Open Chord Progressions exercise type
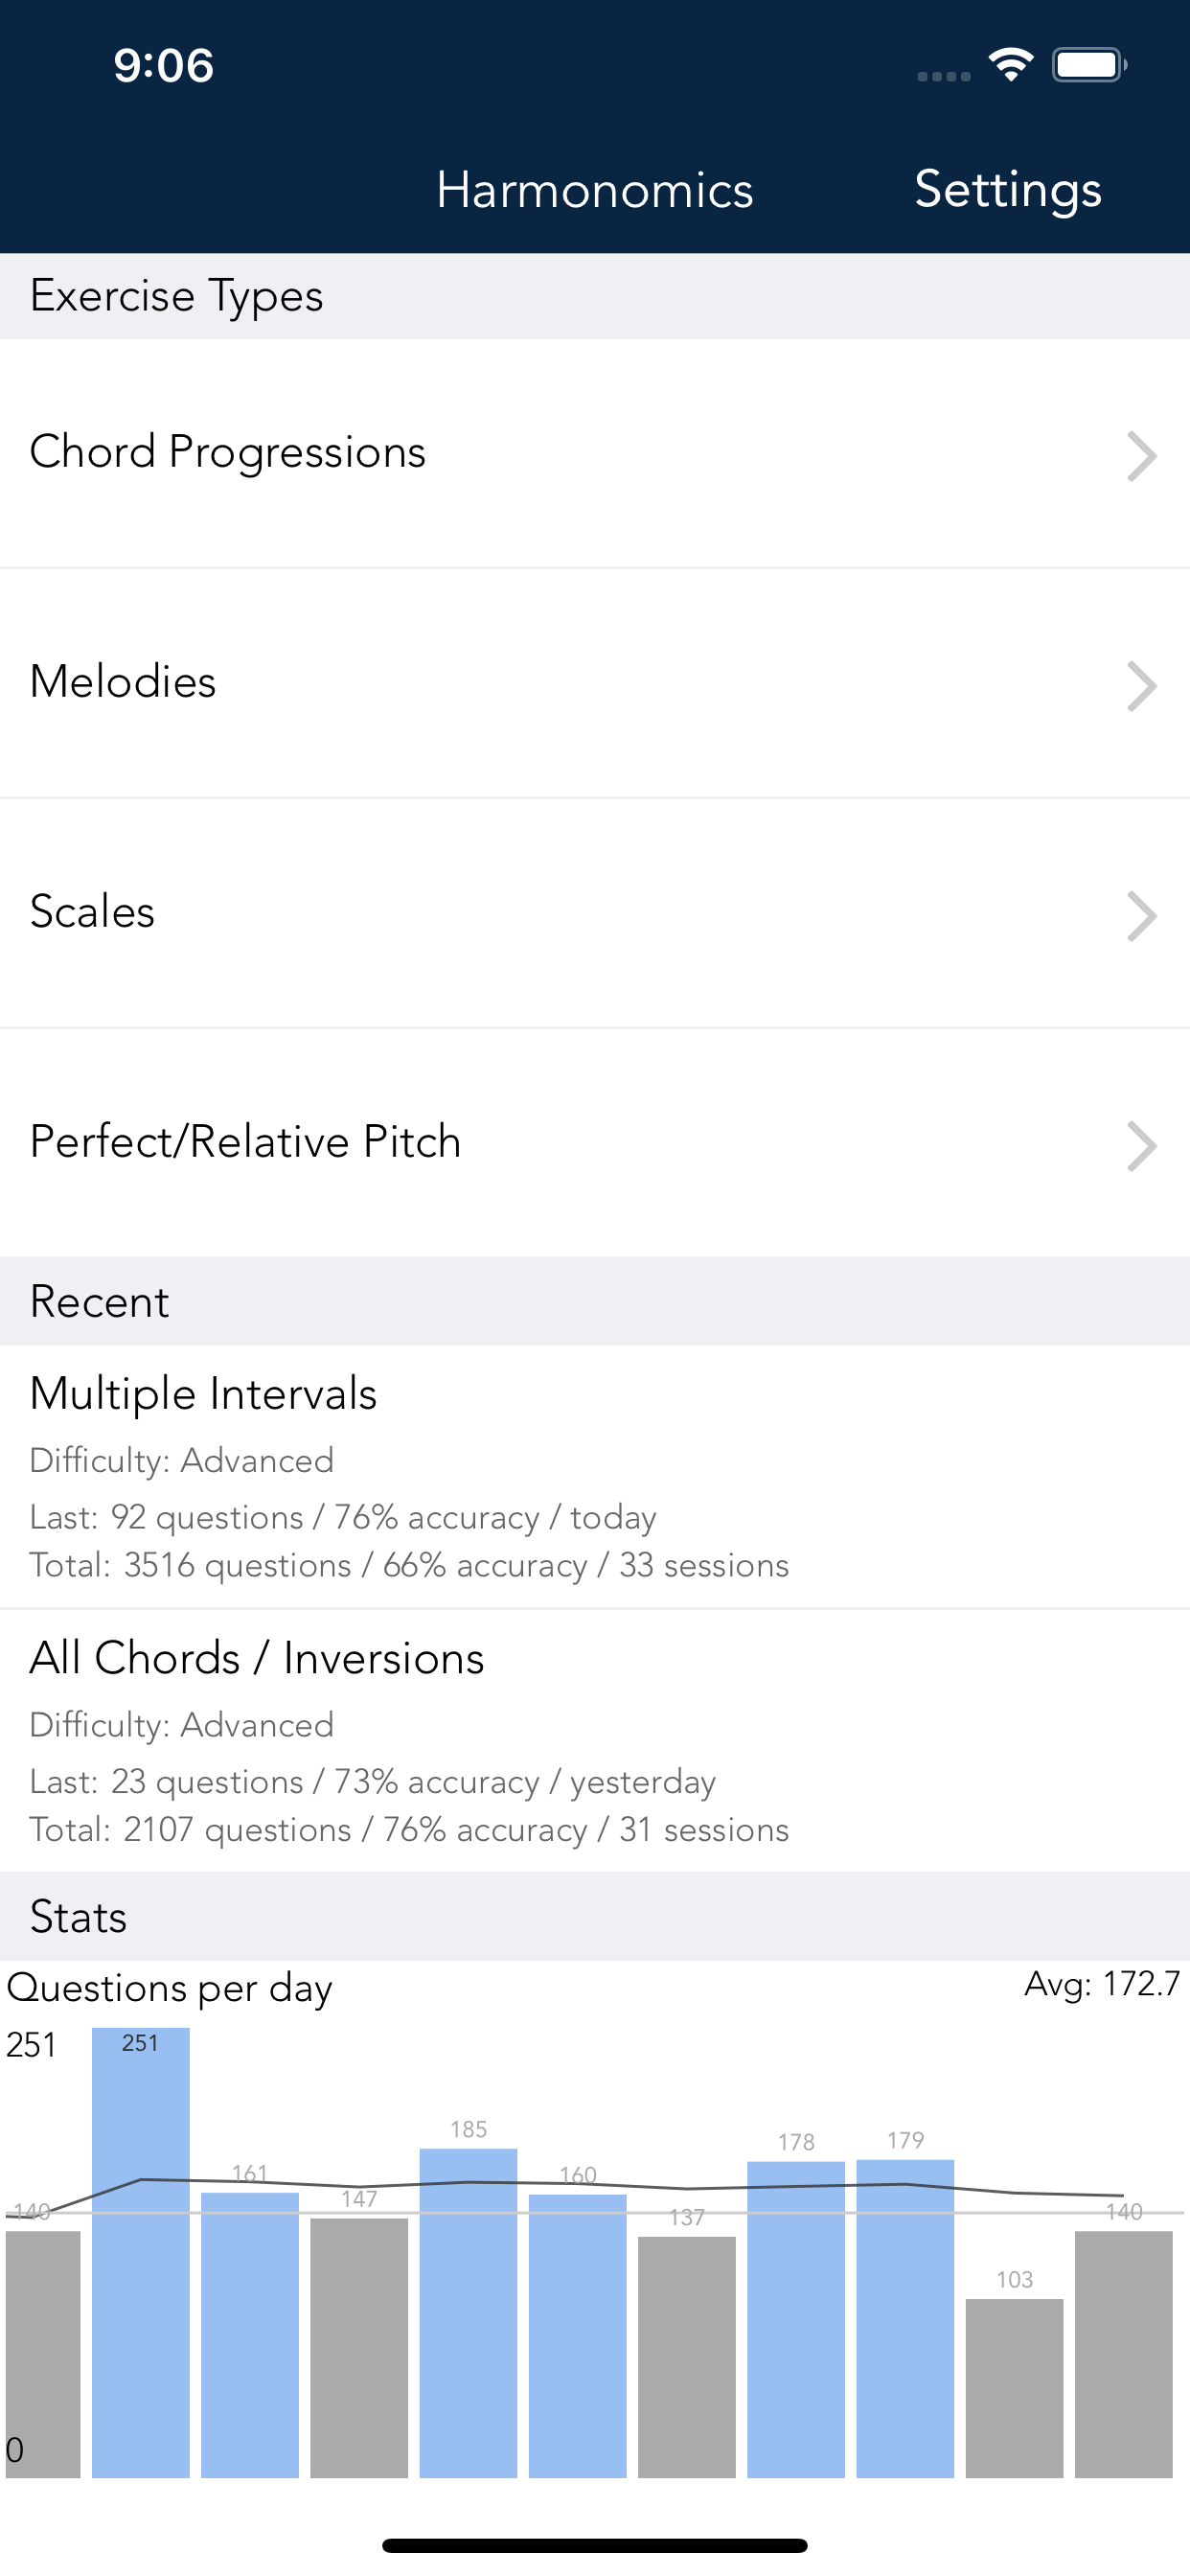This screenshot has width=1190, height=2576. pyautogui.click(x=228, y=452)
